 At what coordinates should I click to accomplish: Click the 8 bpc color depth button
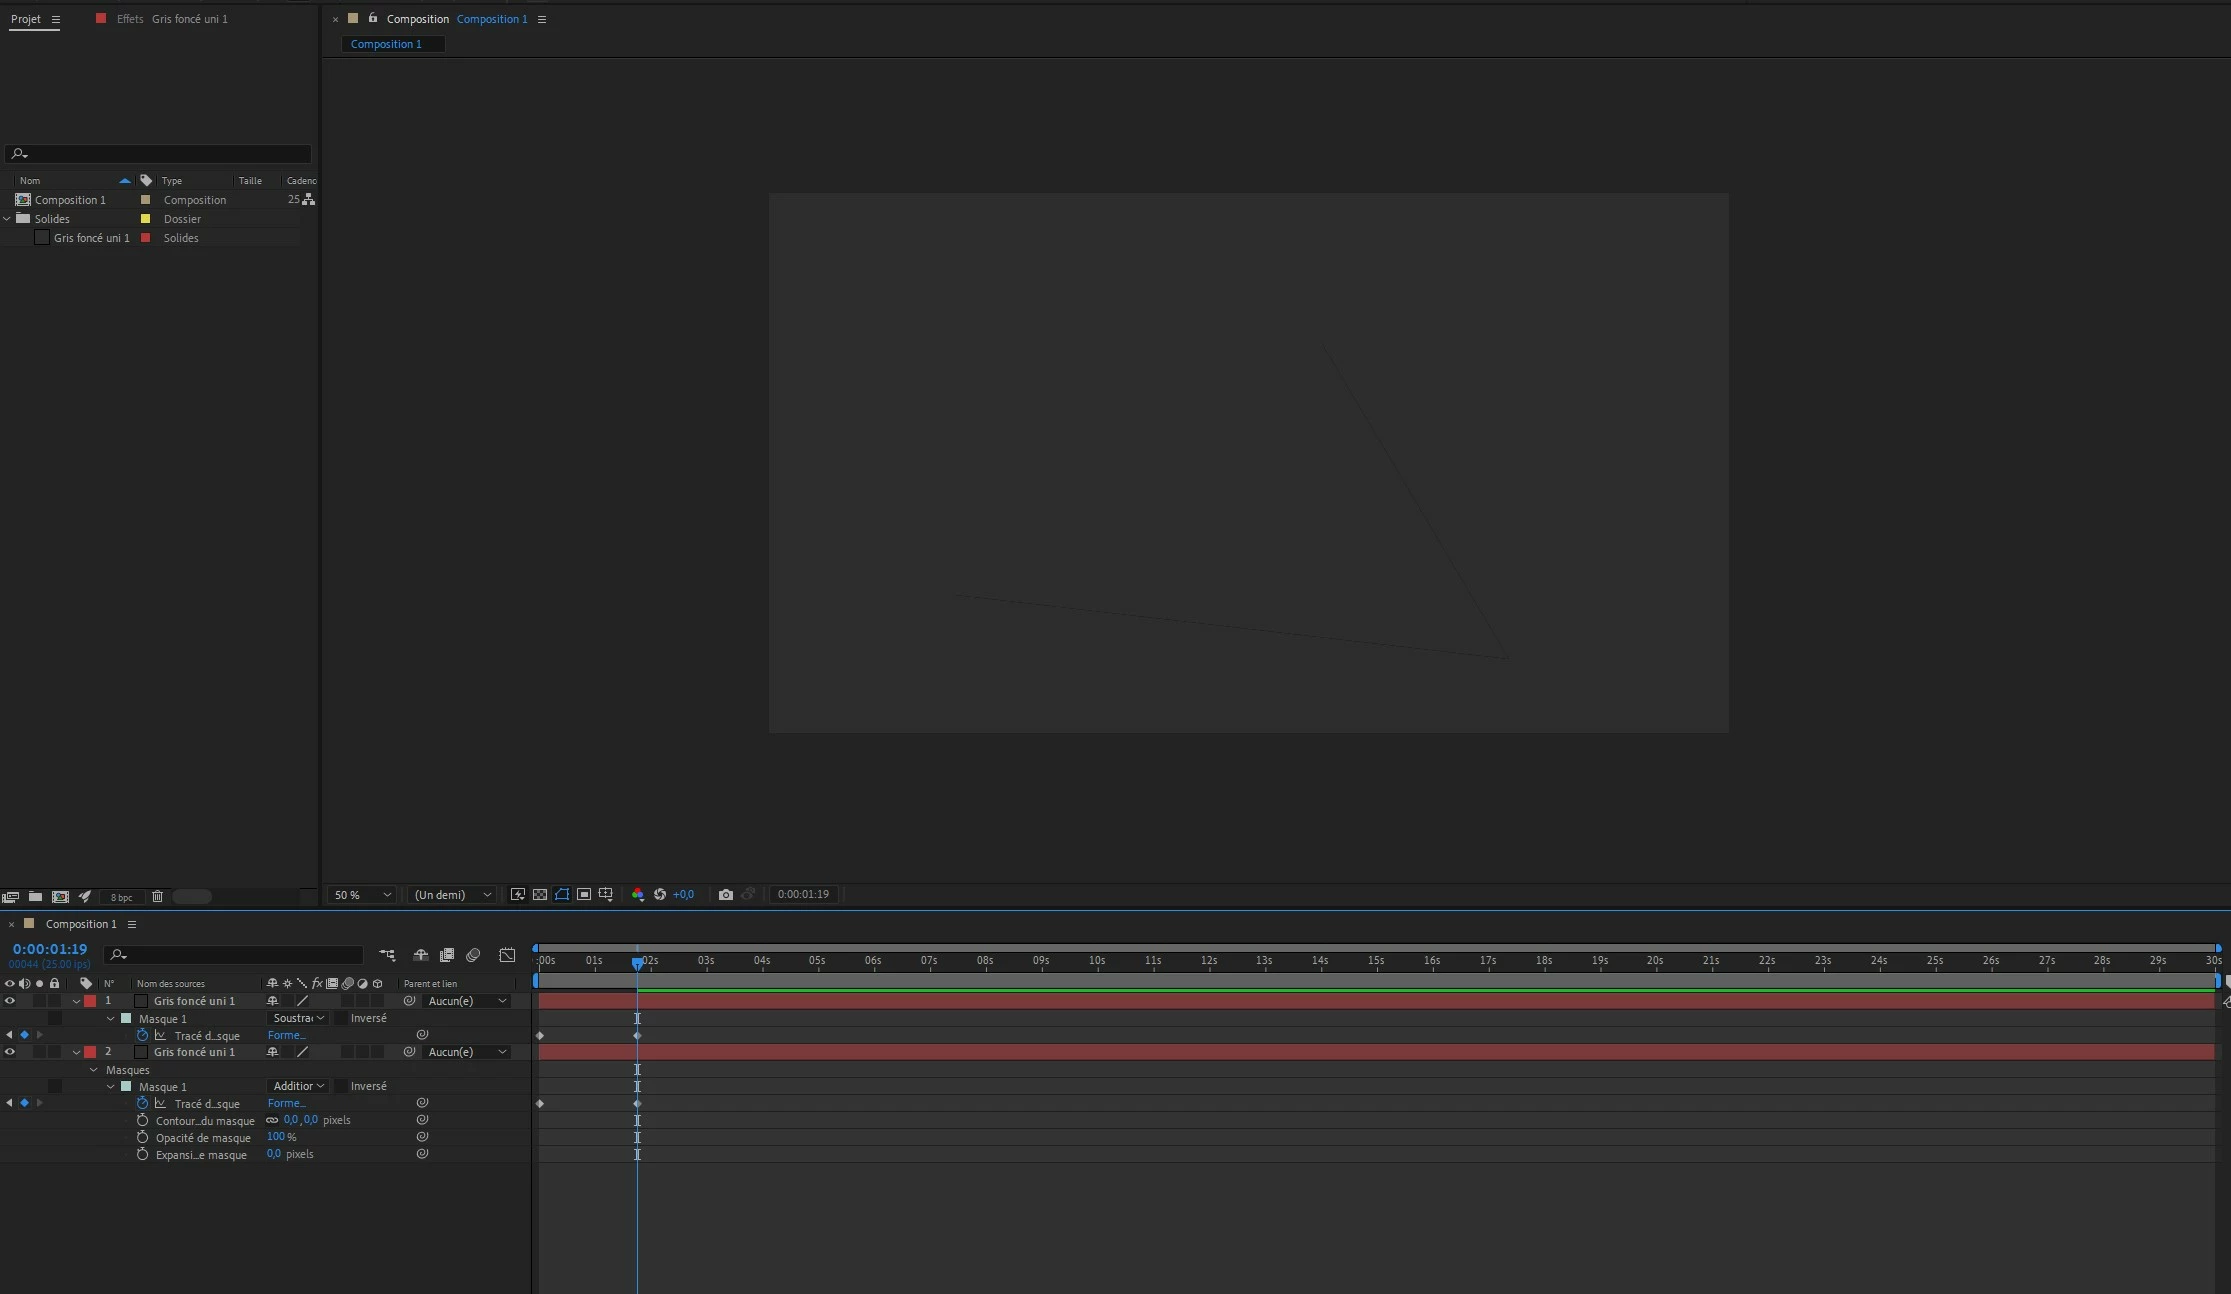click(121, 897)
